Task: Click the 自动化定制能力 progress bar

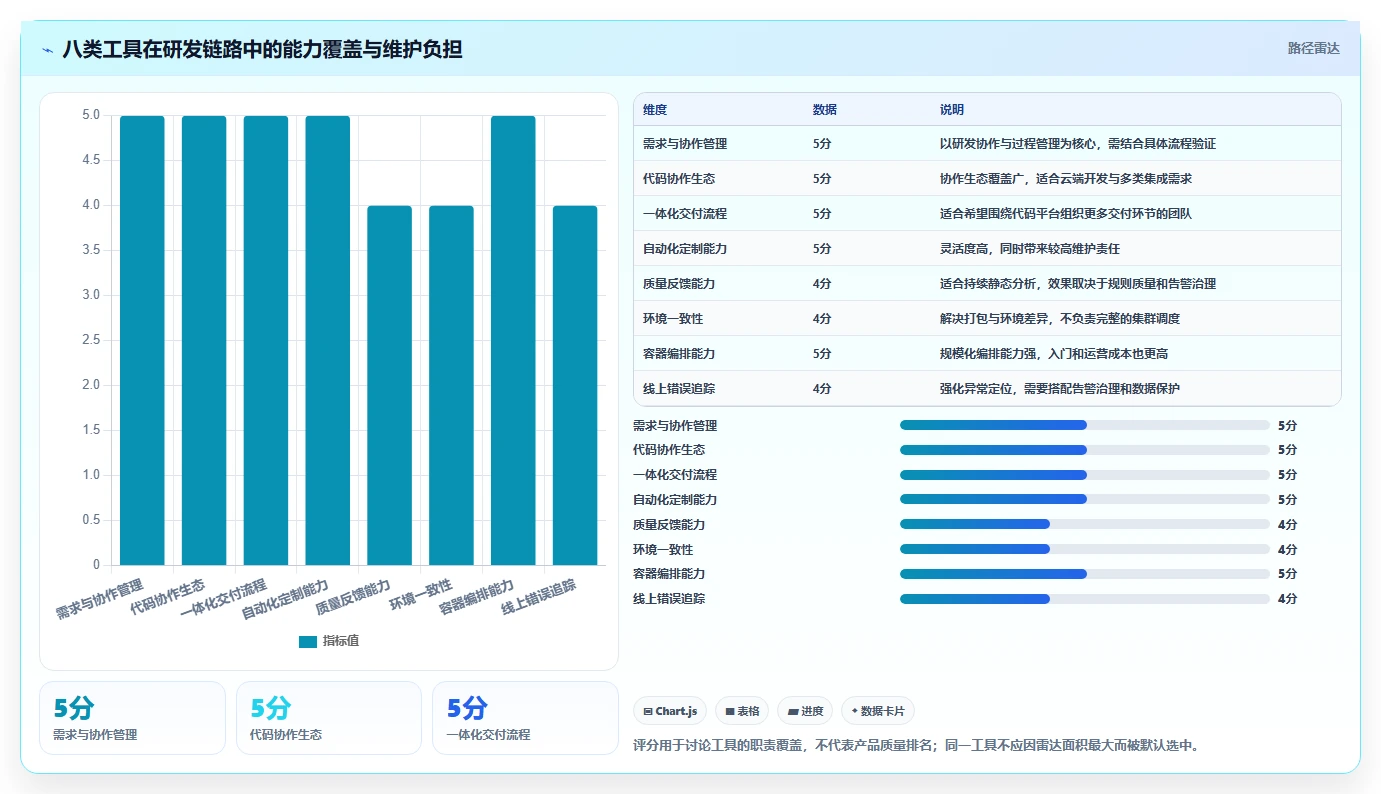Action: coord(1085,499)
